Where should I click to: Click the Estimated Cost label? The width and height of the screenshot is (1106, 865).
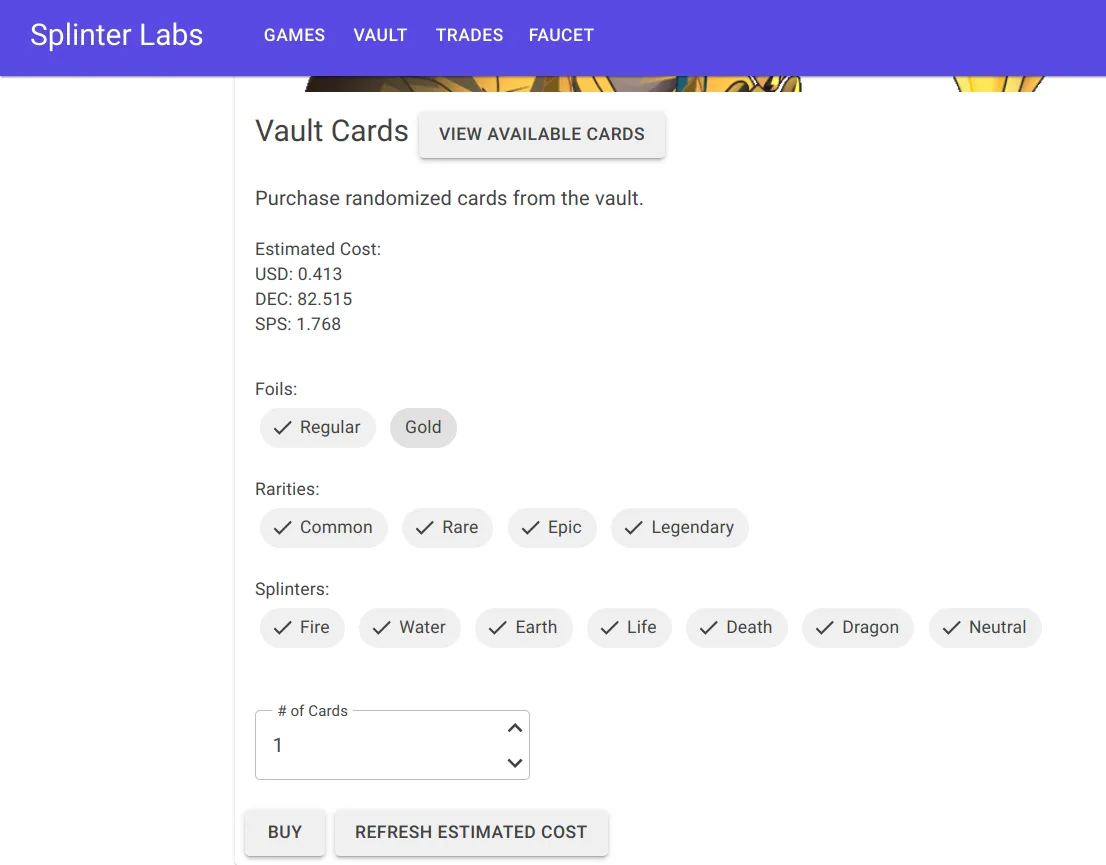[318, 249]
